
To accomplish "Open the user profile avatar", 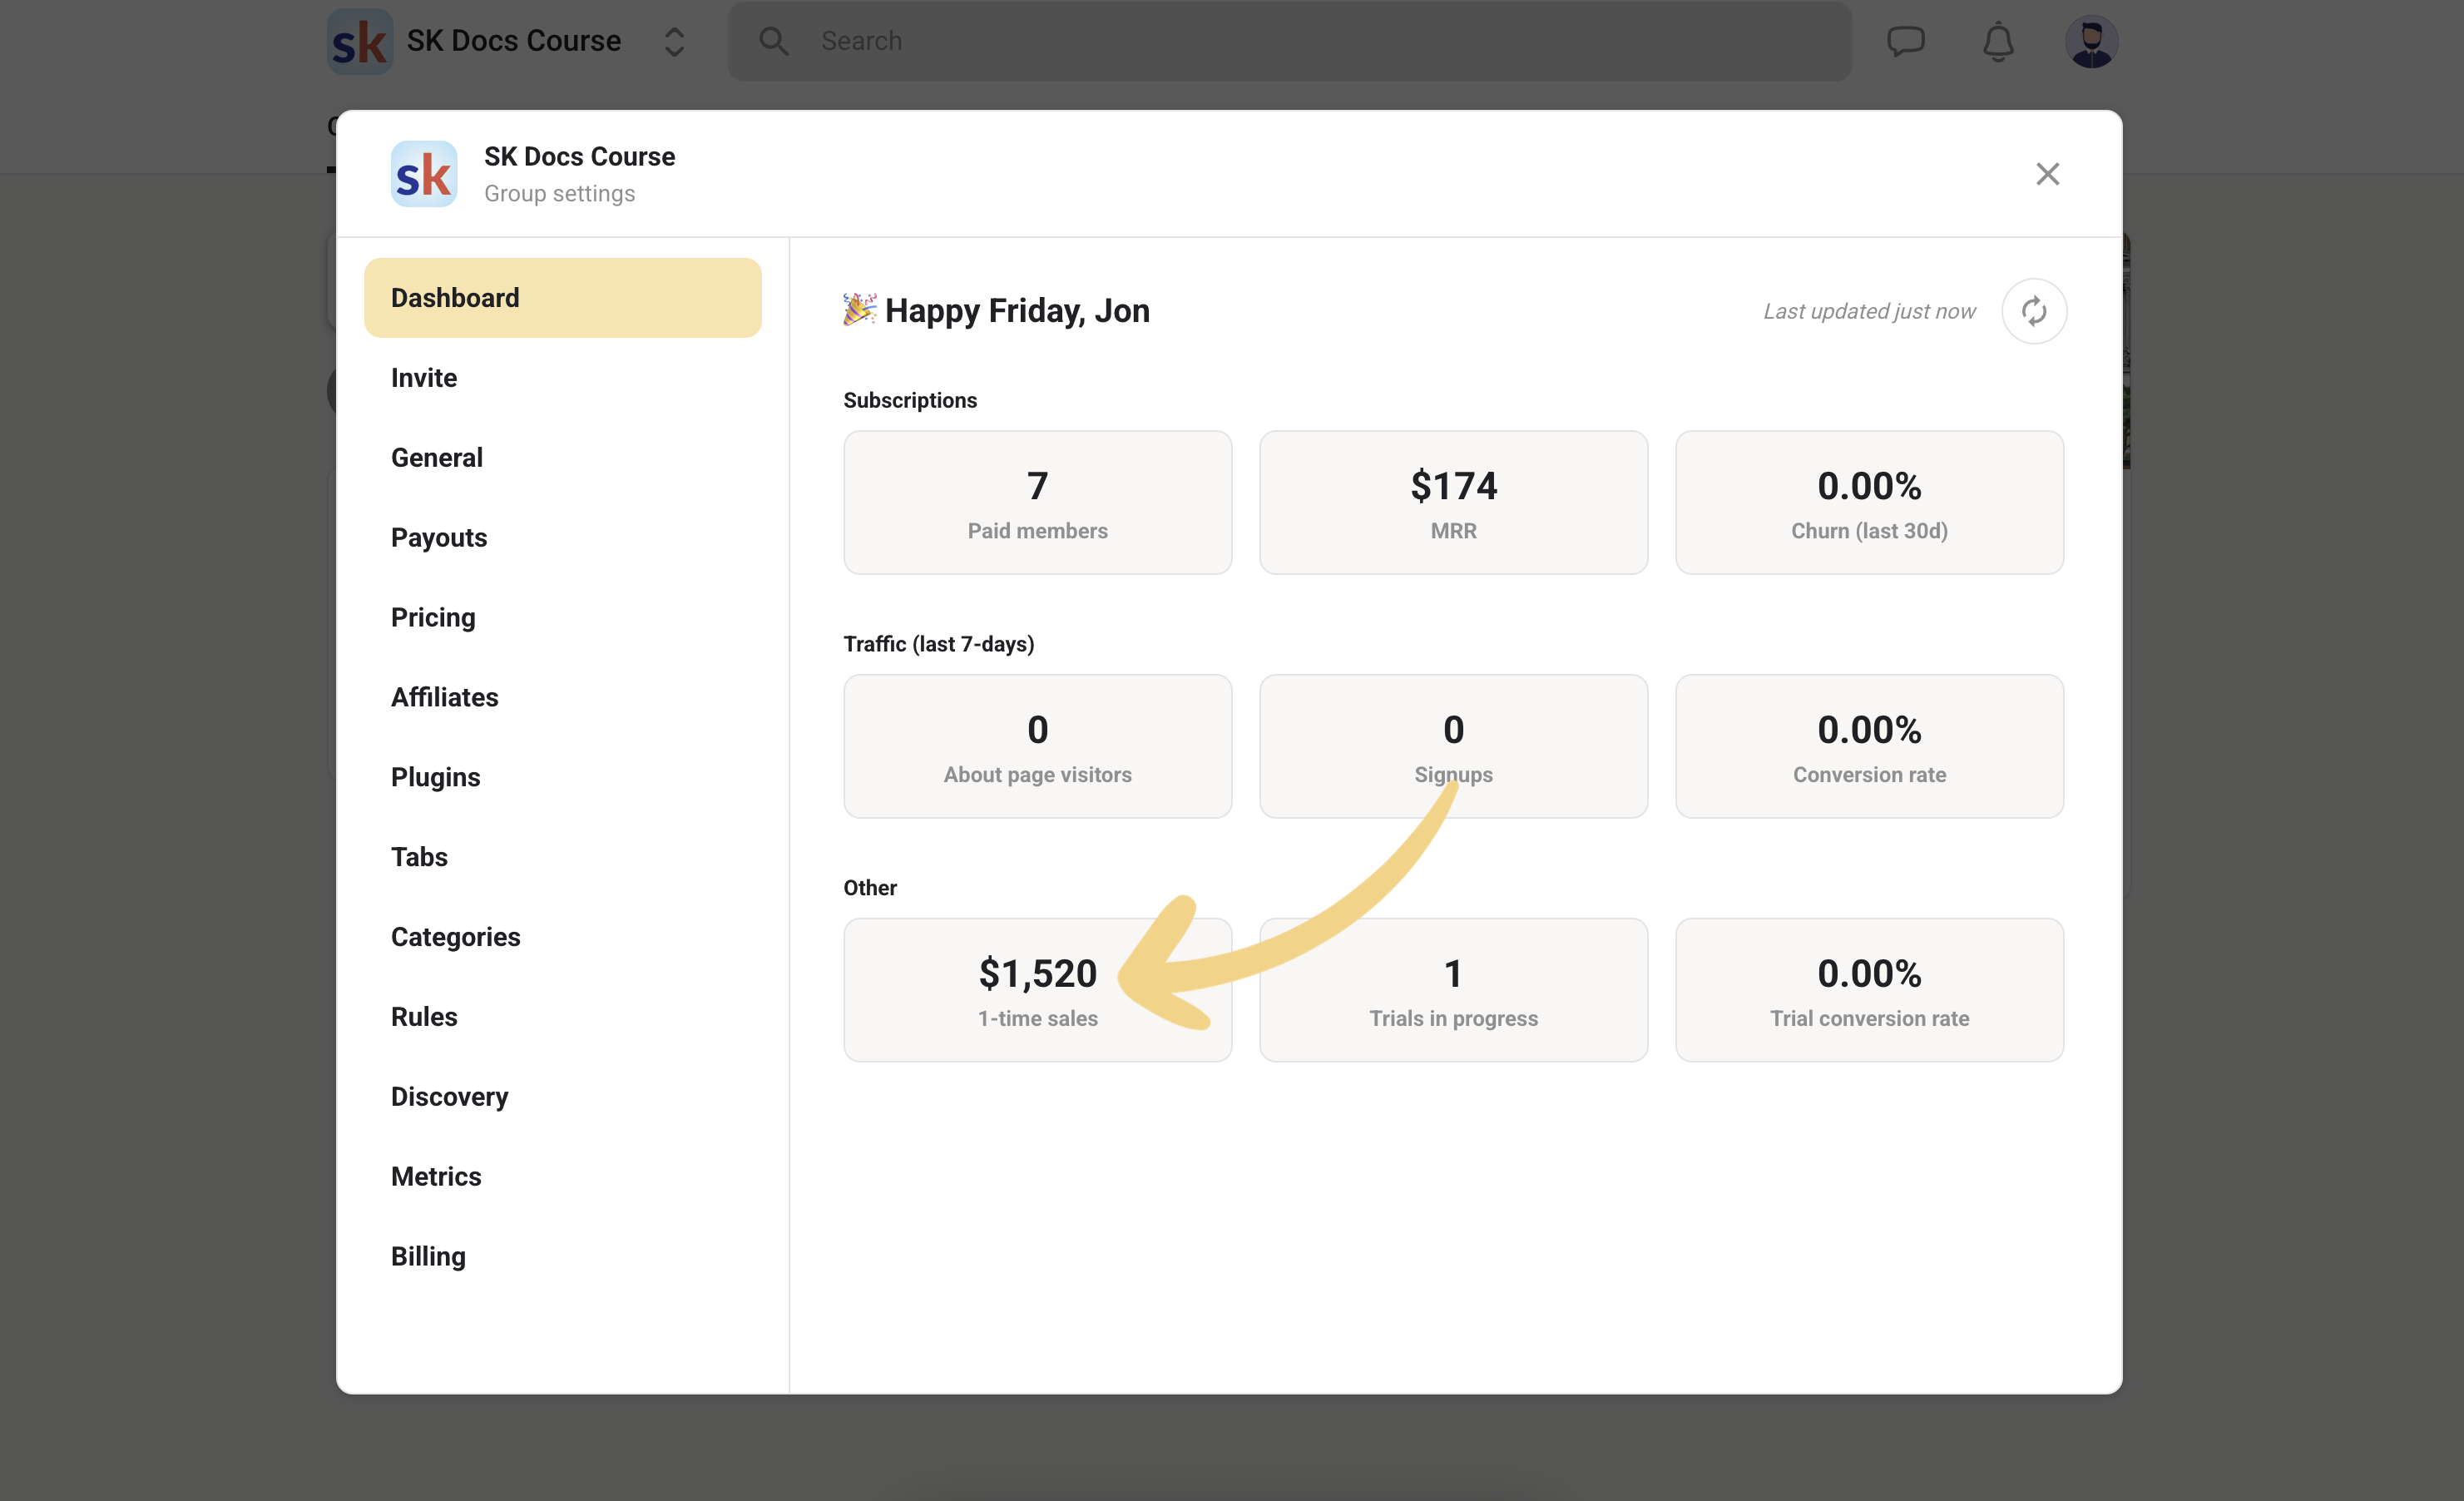I will click(2091, 41).
